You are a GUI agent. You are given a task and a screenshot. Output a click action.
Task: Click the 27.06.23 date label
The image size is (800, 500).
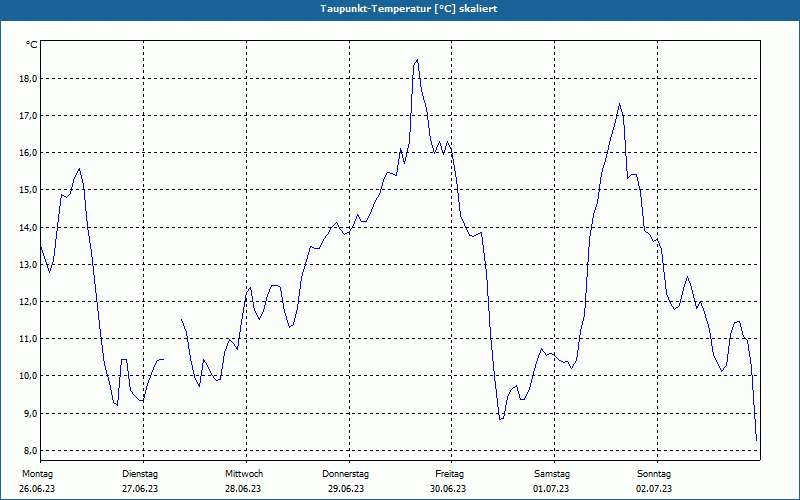(x=140, y=489)
